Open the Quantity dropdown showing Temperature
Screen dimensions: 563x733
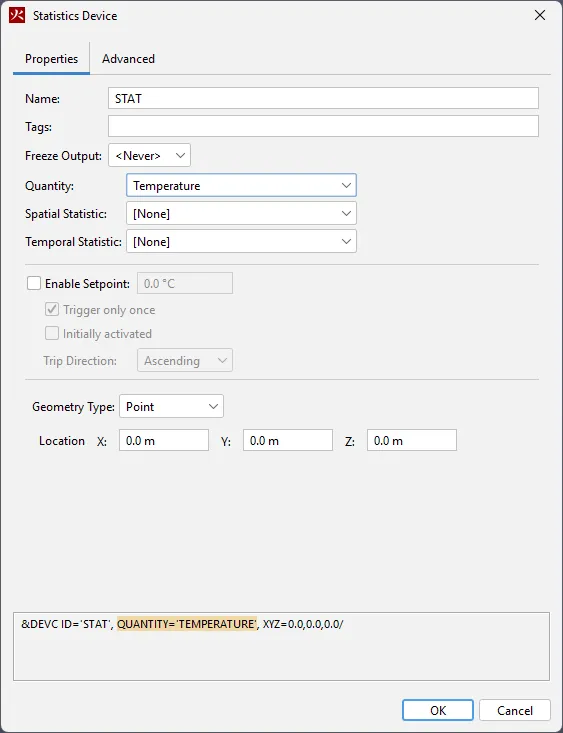(241, 186)
